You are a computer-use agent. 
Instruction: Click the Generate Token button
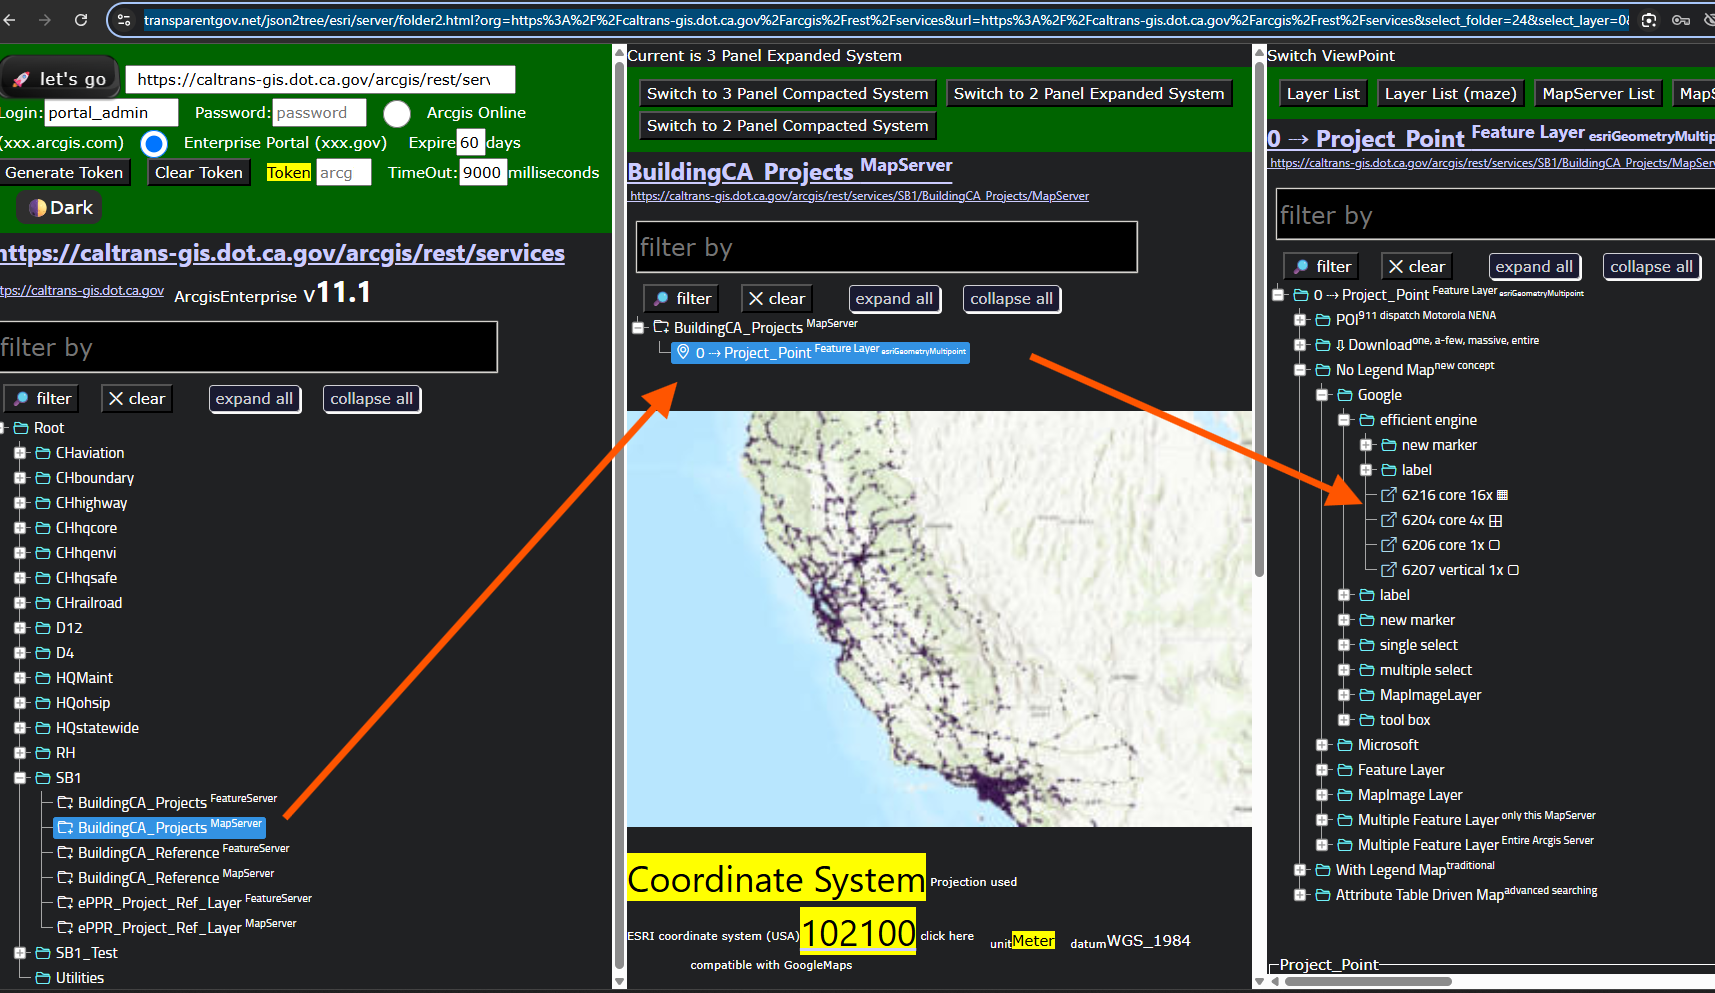tap(64, 173)
